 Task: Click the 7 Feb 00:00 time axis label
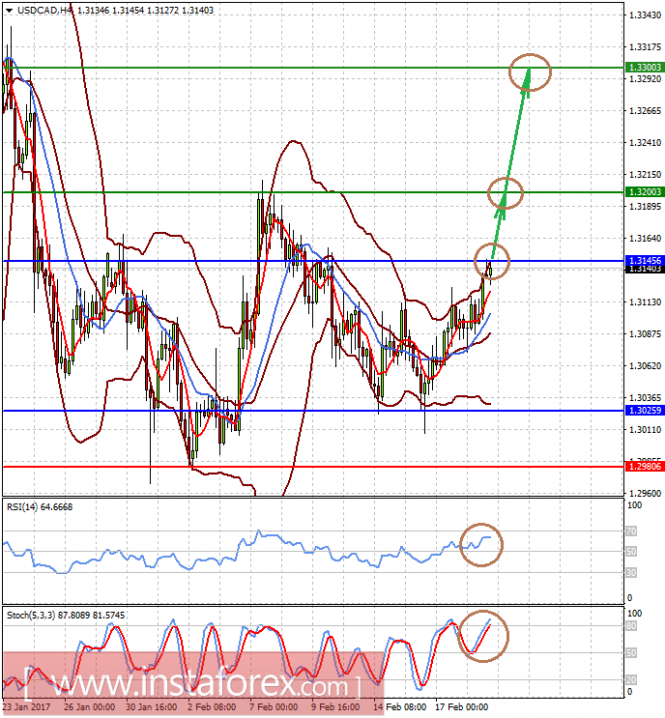pyautogui.click(x=273, y=707)
